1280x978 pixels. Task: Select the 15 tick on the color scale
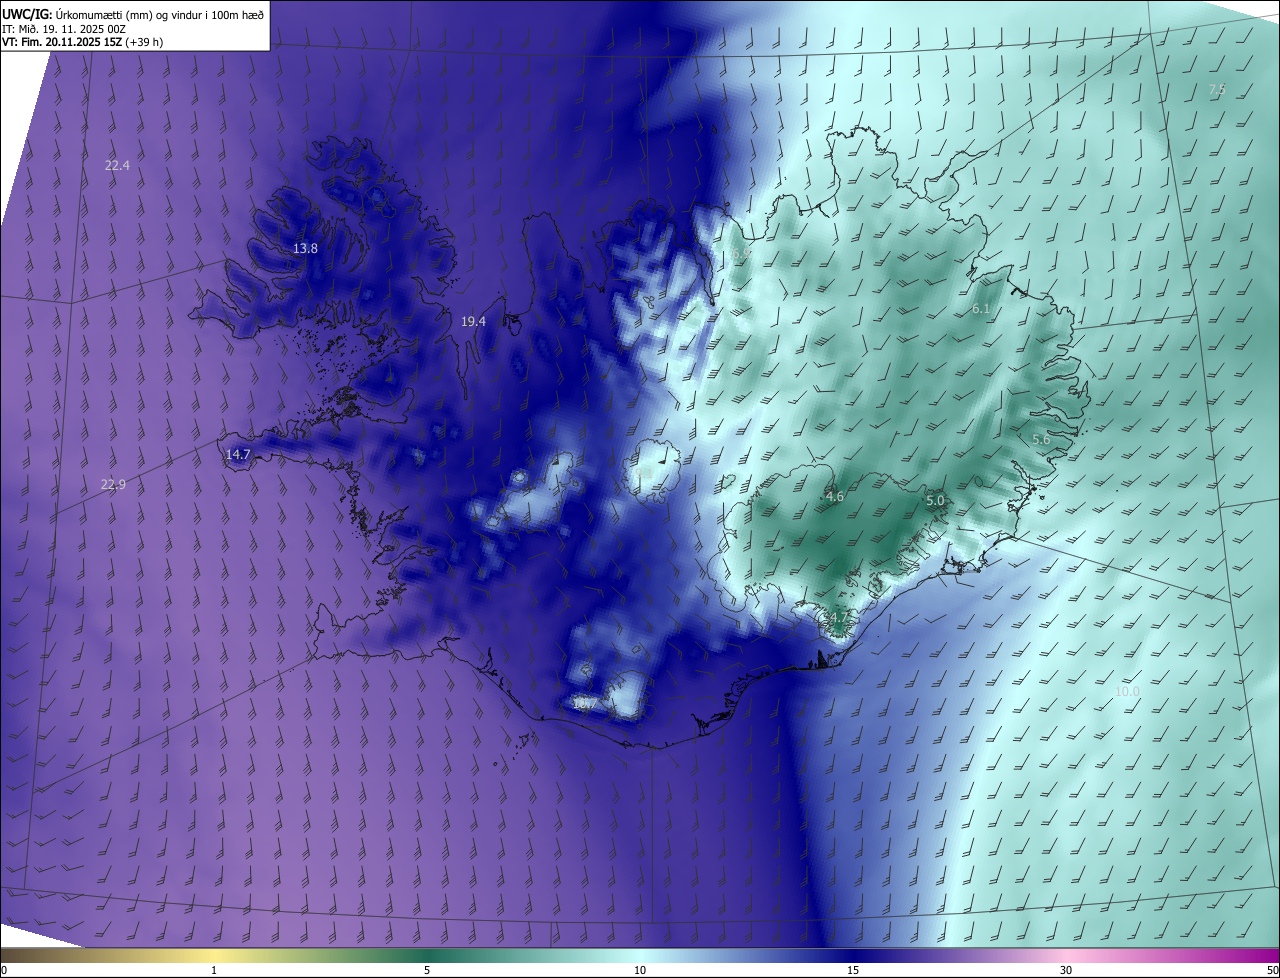[x=853, y=970]
